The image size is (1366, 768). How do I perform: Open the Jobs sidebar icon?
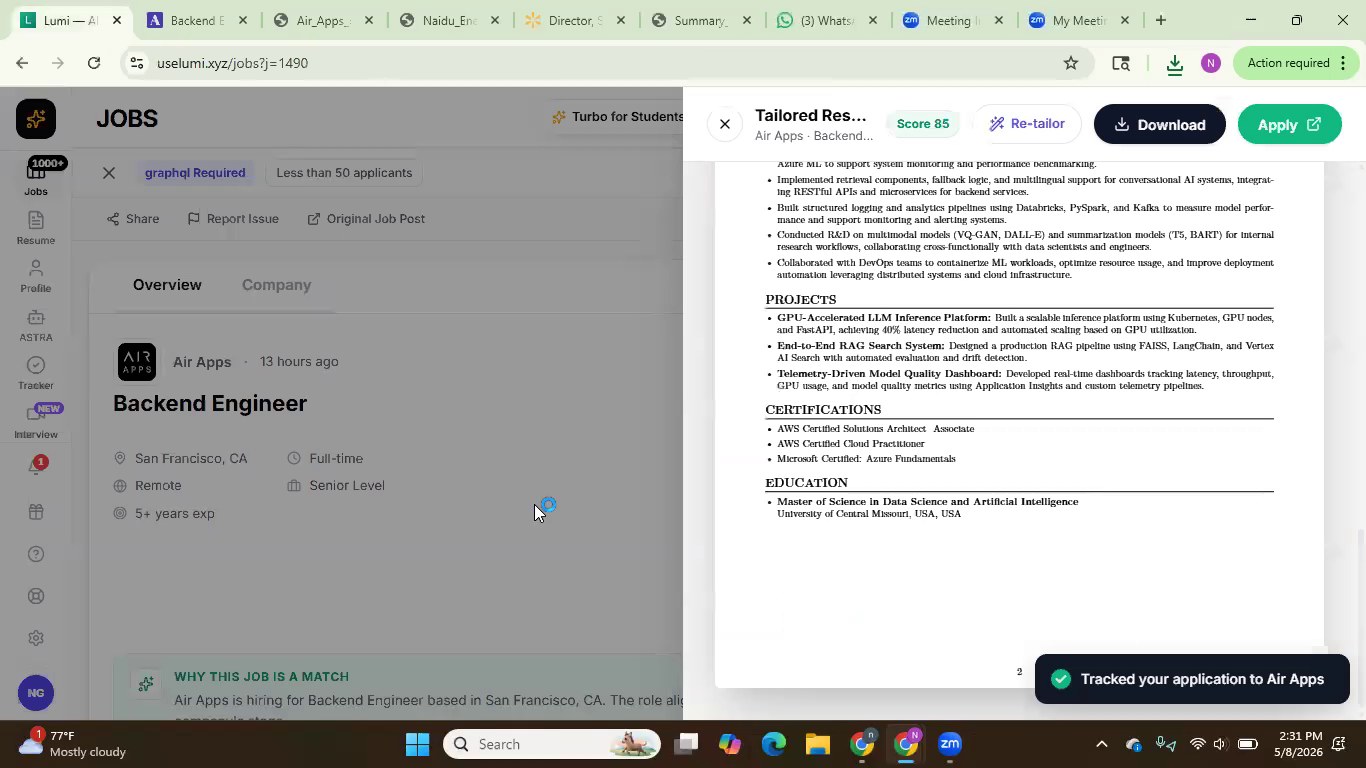point(36,178)
